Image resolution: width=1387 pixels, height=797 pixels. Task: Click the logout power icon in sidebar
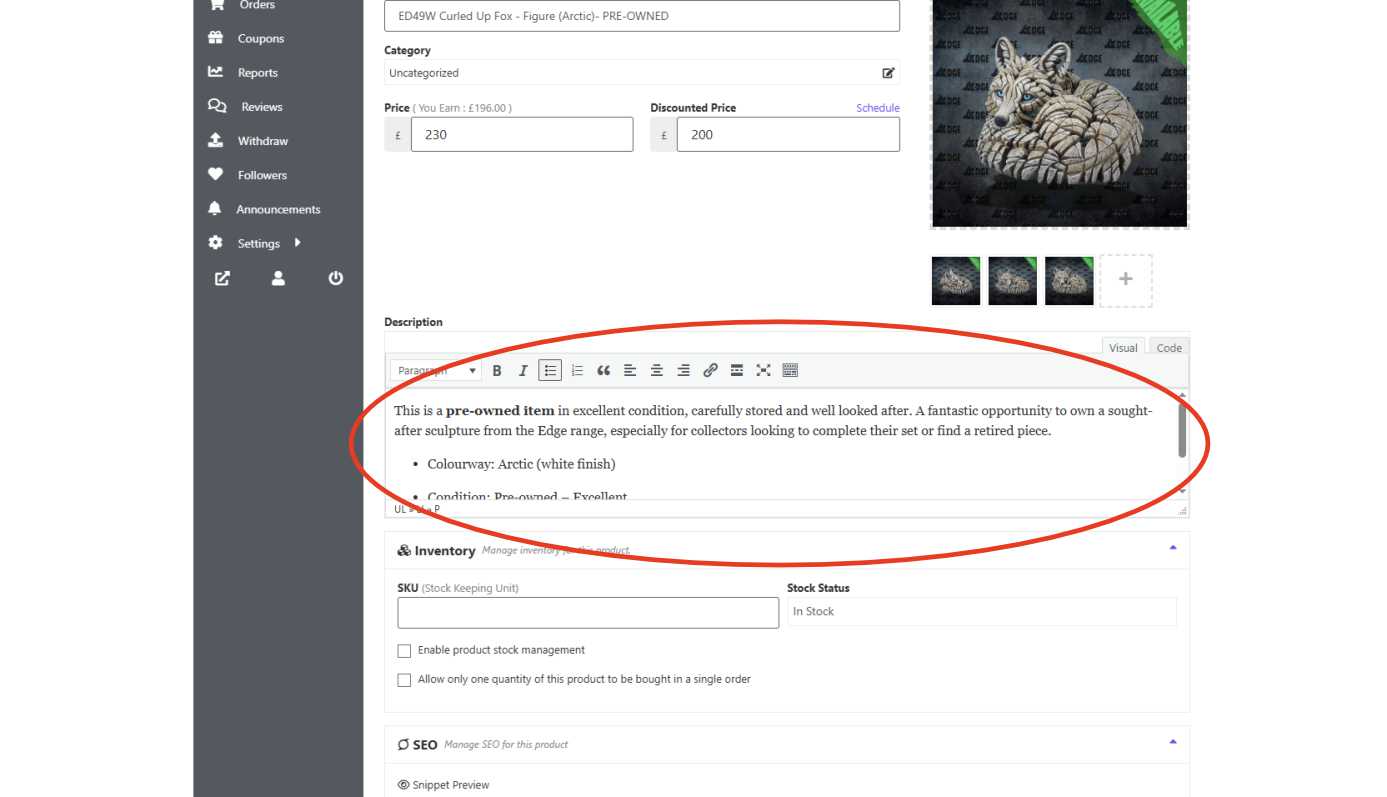point(336,279)
